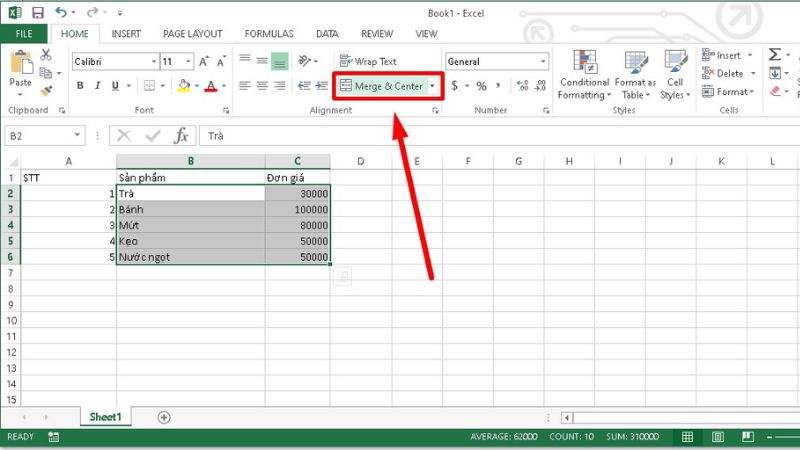
Task: Add a new sheet with plus icon
Action: pos(164,417)
